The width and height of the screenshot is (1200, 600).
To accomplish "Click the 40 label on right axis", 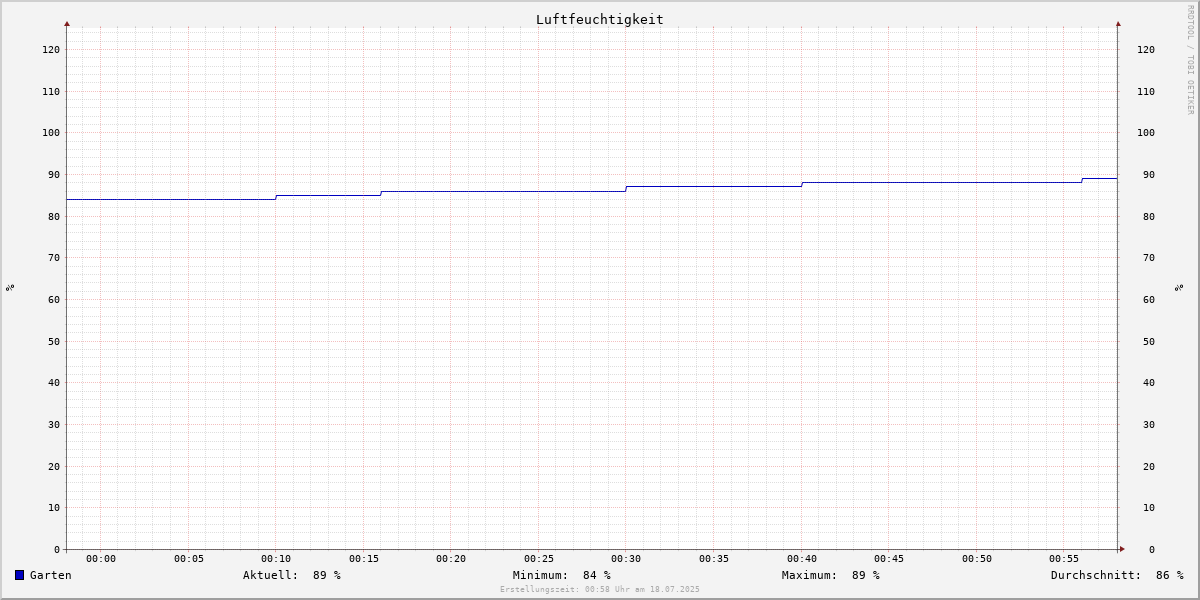I will click(x=1149, y=383).
